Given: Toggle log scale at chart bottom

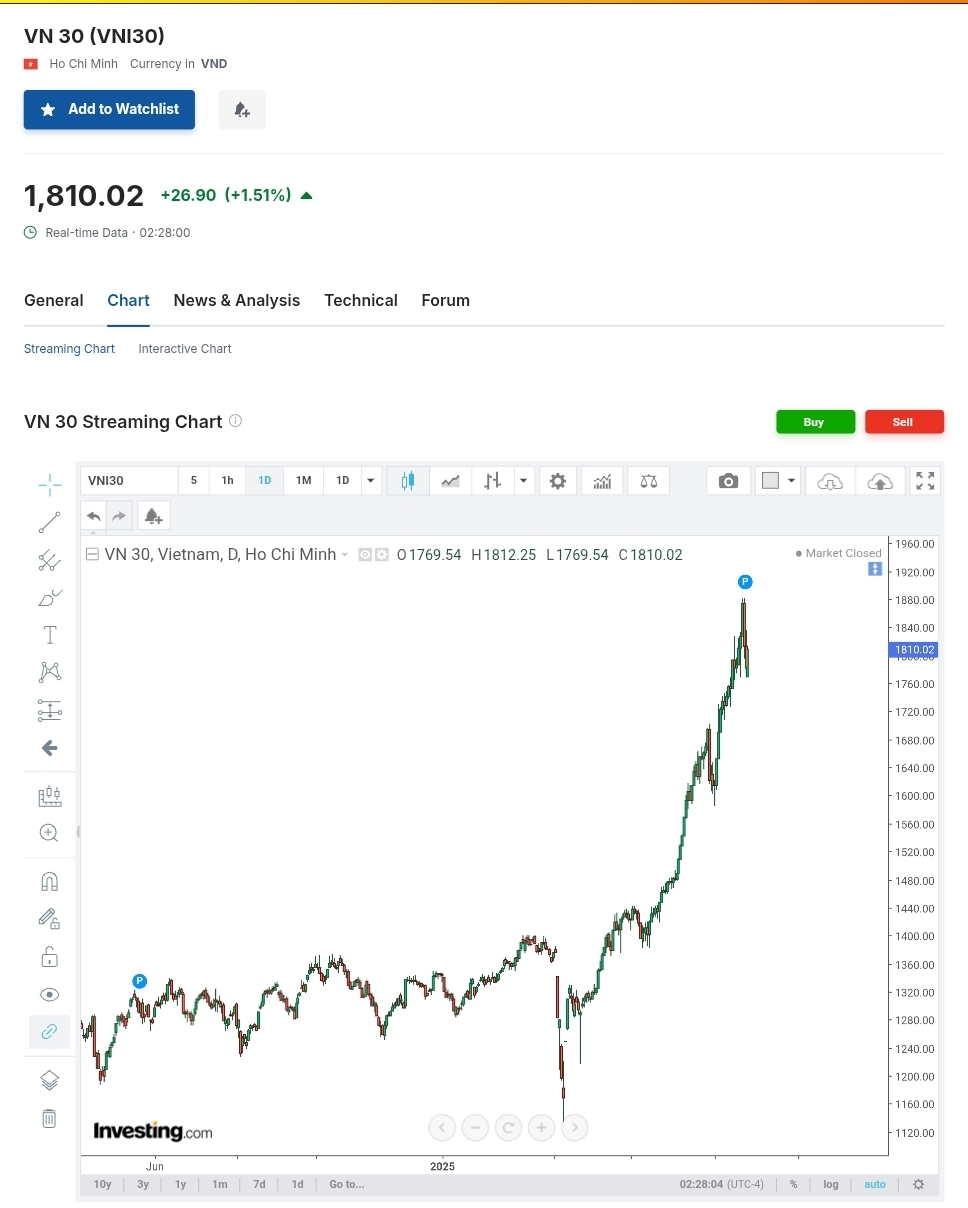Looking at the screenshot, I should pos(831,1184).
